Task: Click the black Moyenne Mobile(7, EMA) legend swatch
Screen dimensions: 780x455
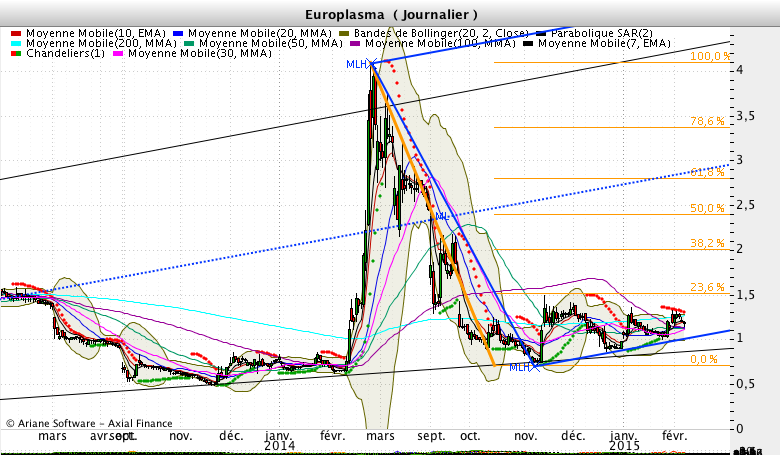Action: point(528,44)
